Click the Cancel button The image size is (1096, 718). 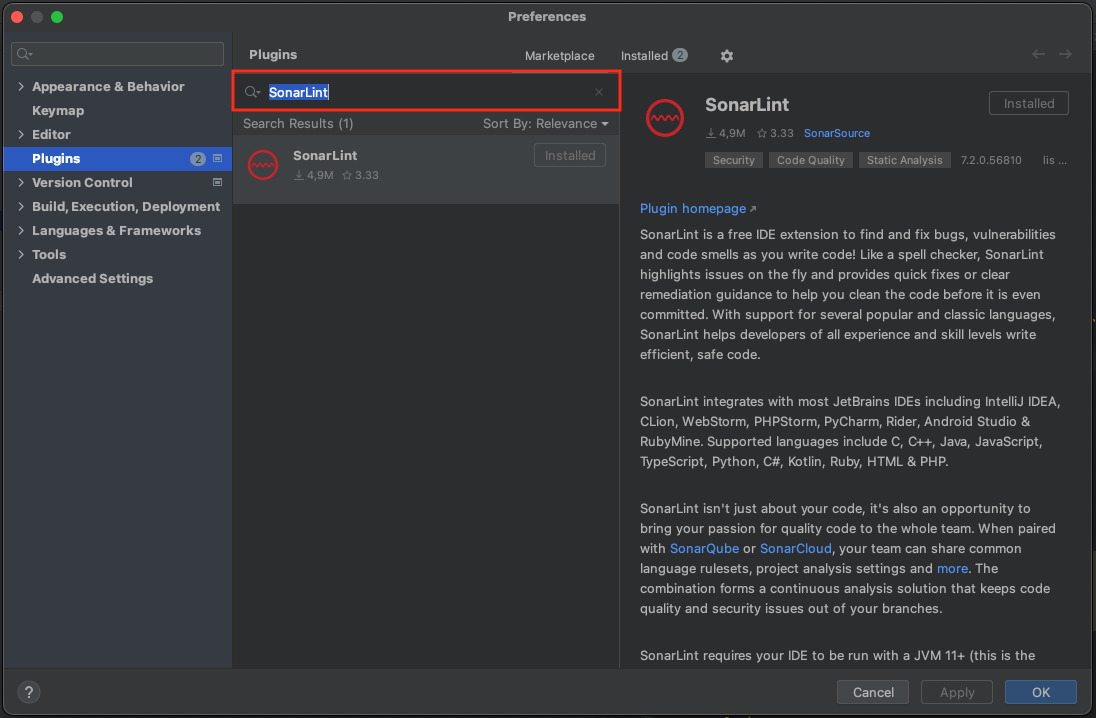tap(873, 692)
